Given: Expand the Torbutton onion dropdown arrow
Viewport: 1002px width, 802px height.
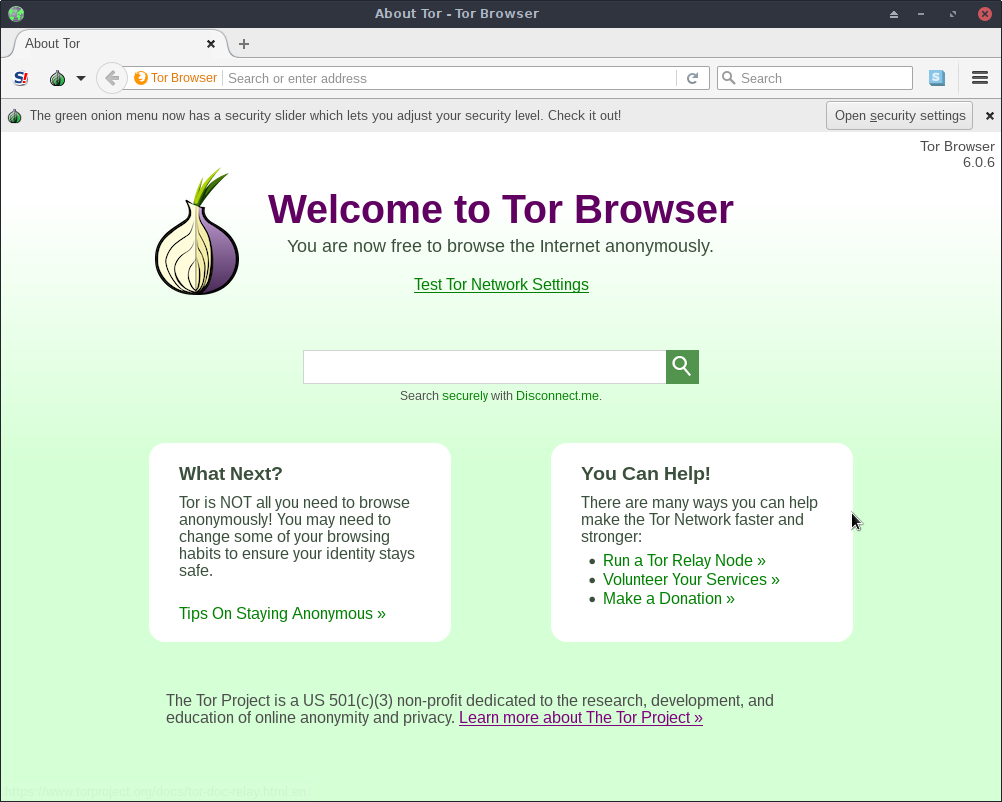Looking at the screenshot, I should (x=81, y=78).
